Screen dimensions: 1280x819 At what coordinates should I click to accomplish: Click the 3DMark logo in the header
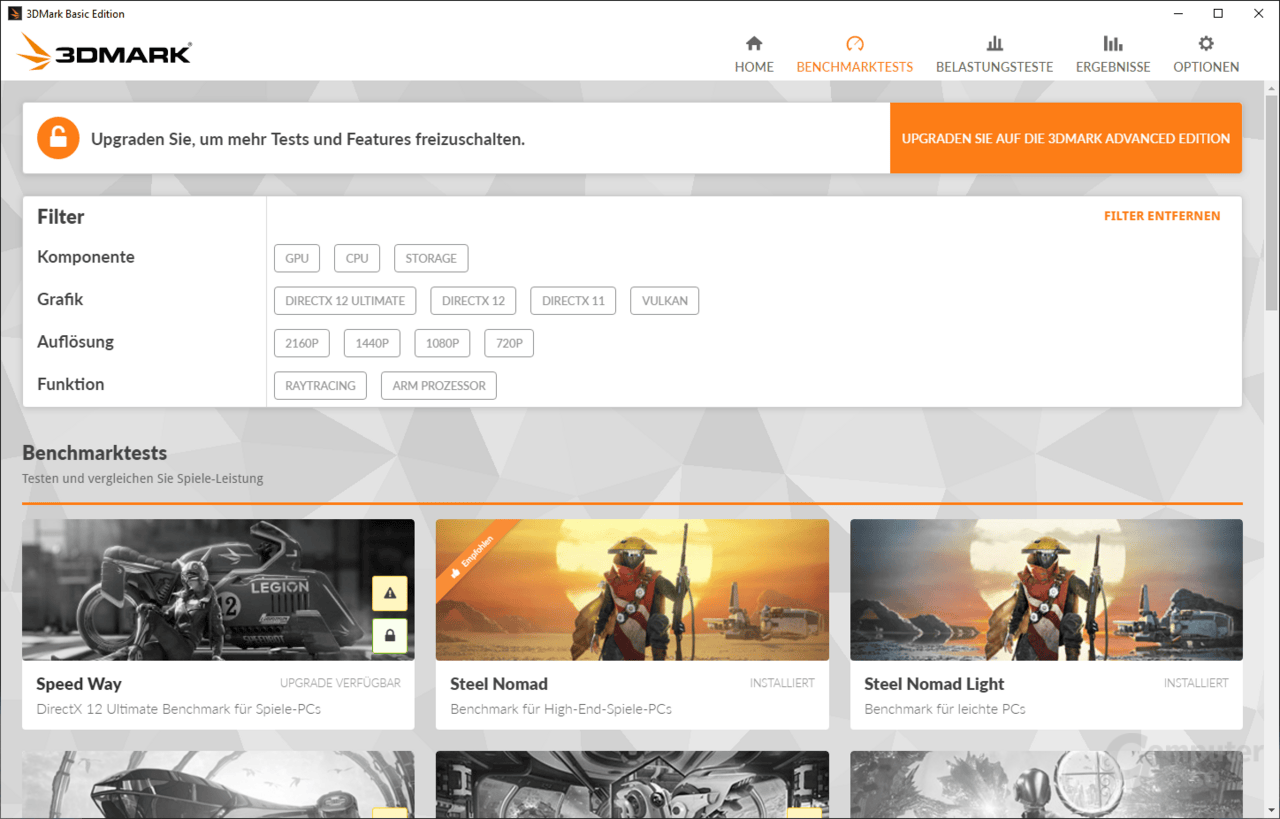coord(104,52)
